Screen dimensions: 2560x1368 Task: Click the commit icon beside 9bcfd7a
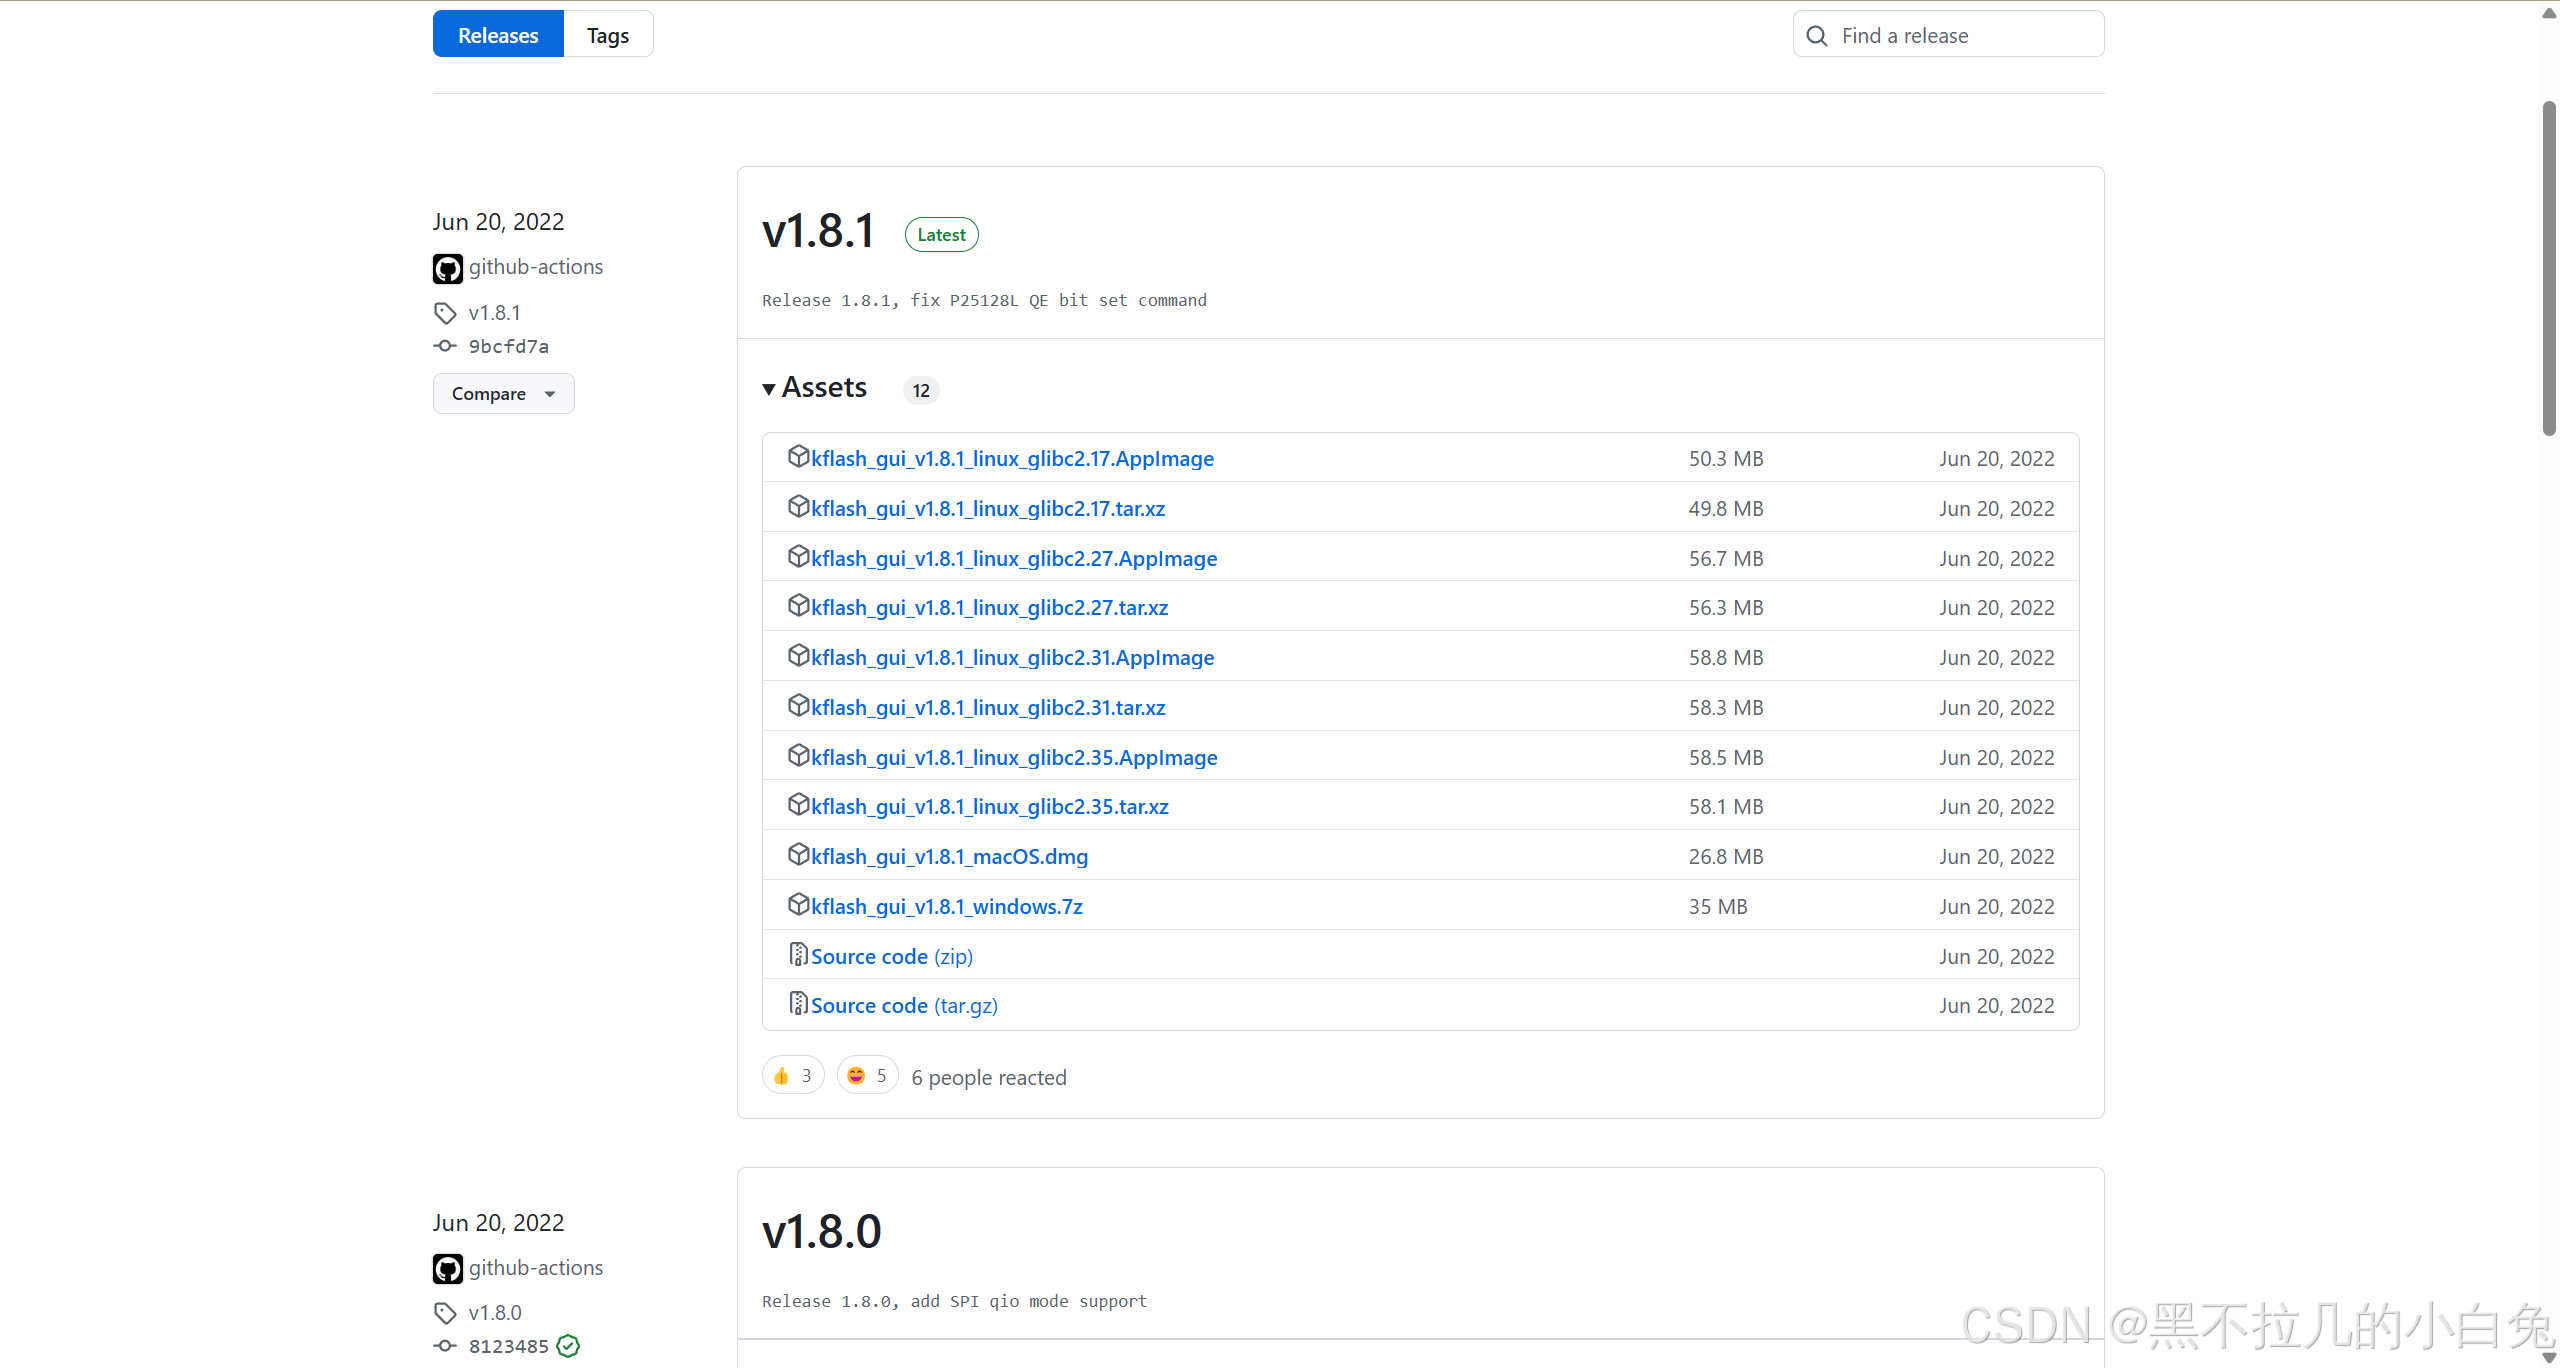tap(445, 346)
